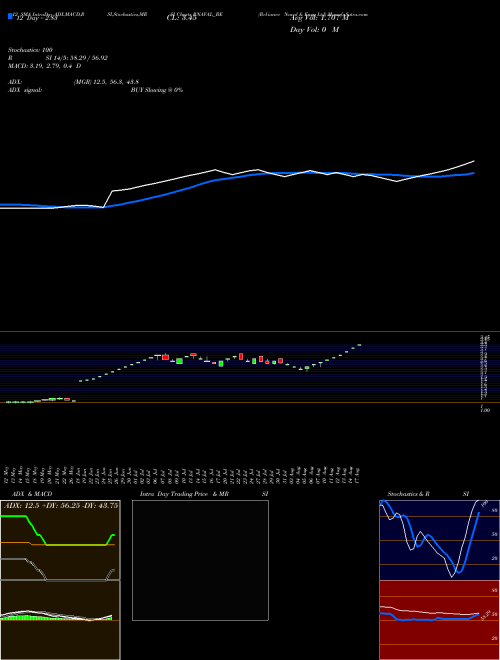Click the green MACD histogram bars
Screen dimensions: 500x660
point(29,618)
